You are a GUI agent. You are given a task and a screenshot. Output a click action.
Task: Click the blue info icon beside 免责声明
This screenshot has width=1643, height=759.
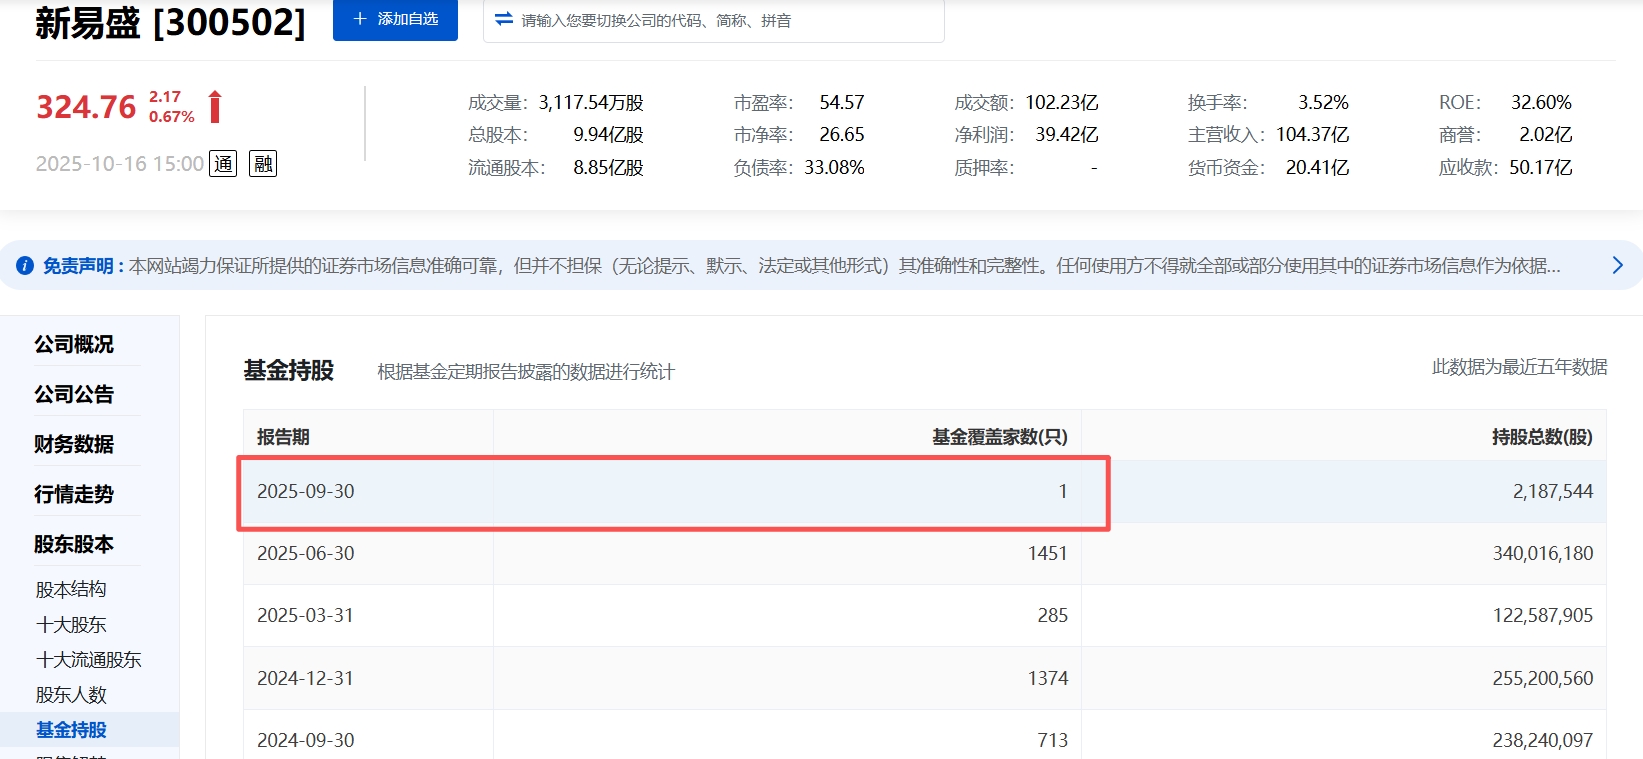(25, 266)
